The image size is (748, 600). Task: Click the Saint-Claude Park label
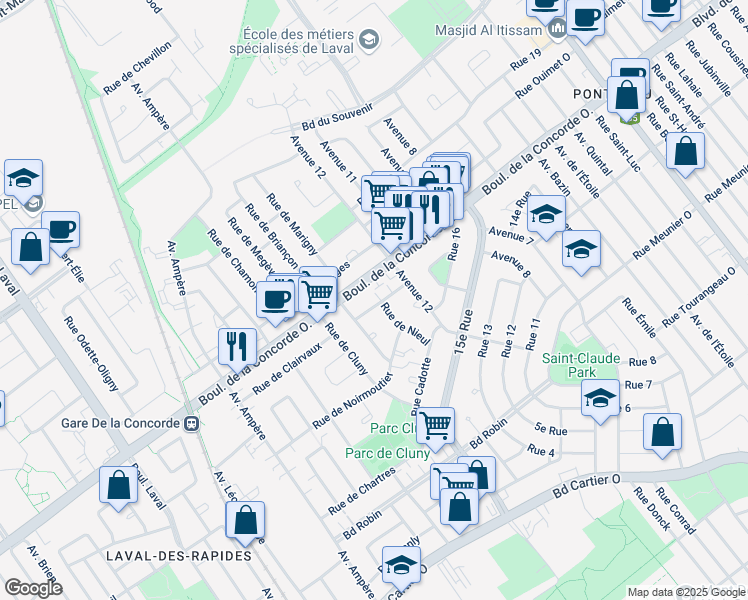tap(581, 365)
